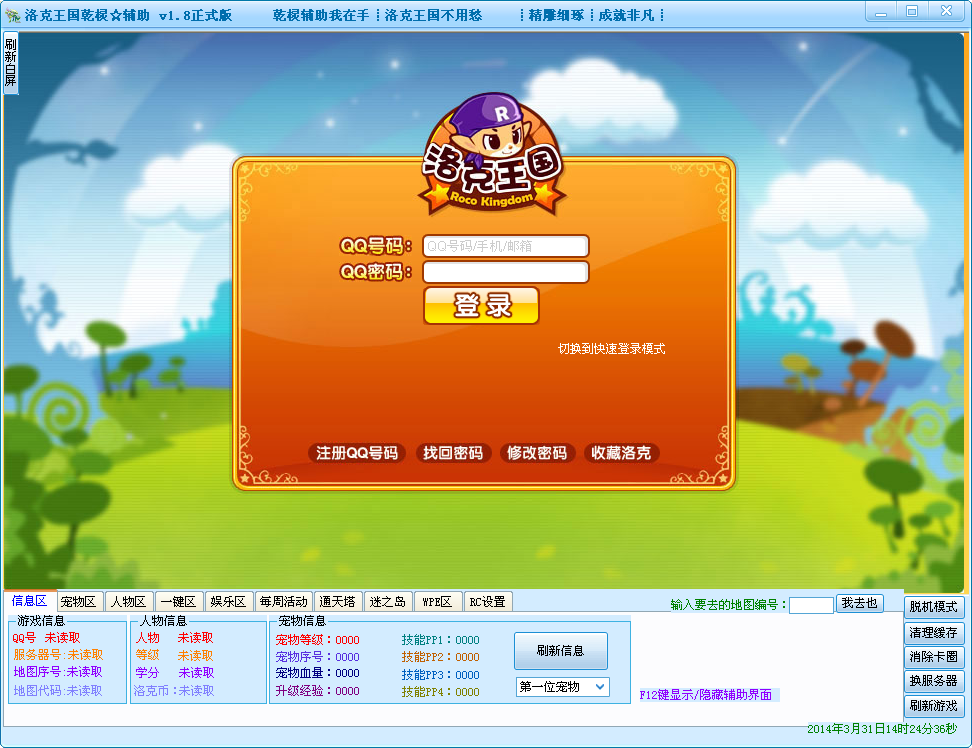Viewport: 972px width, 748px height.
Task: Click the F12键显示/隐藏辅助界面 hint text
Action: click(x=705, y=695)
